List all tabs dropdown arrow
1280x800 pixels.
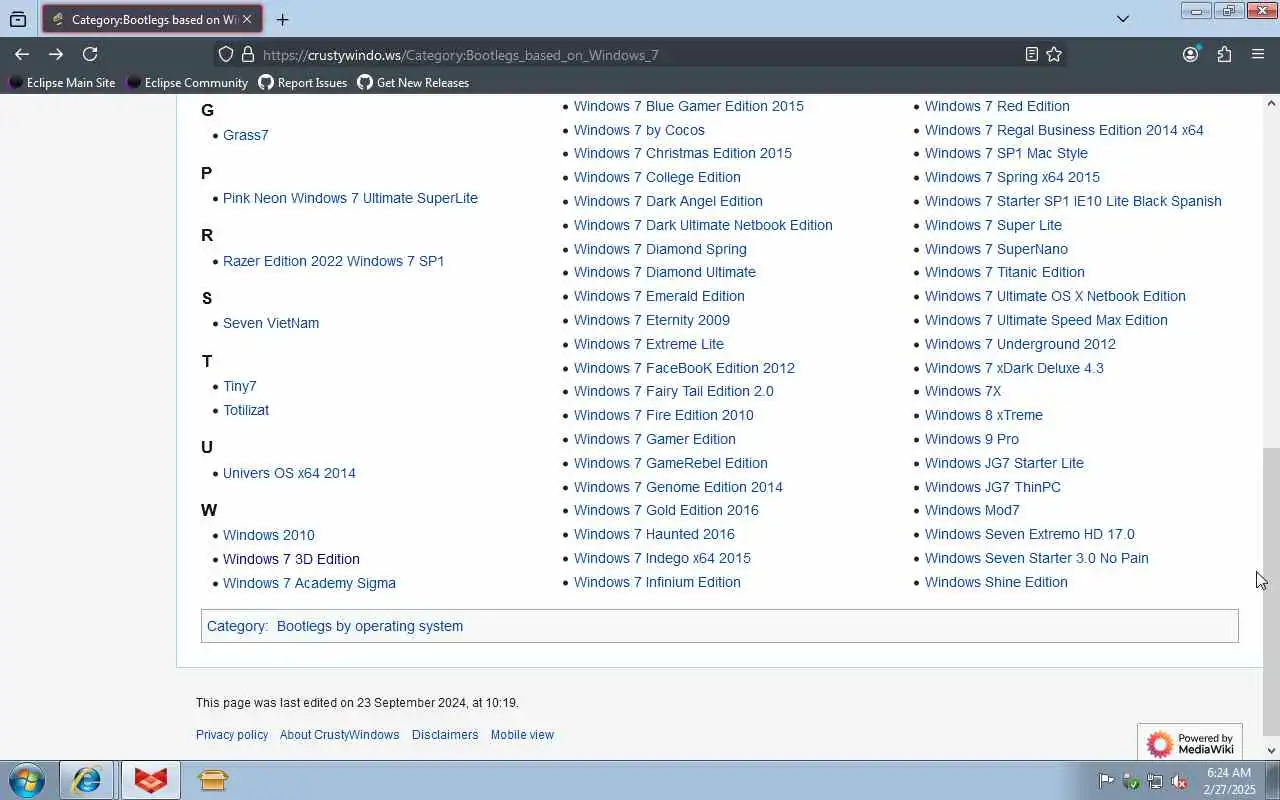(x=1123, y=19)
